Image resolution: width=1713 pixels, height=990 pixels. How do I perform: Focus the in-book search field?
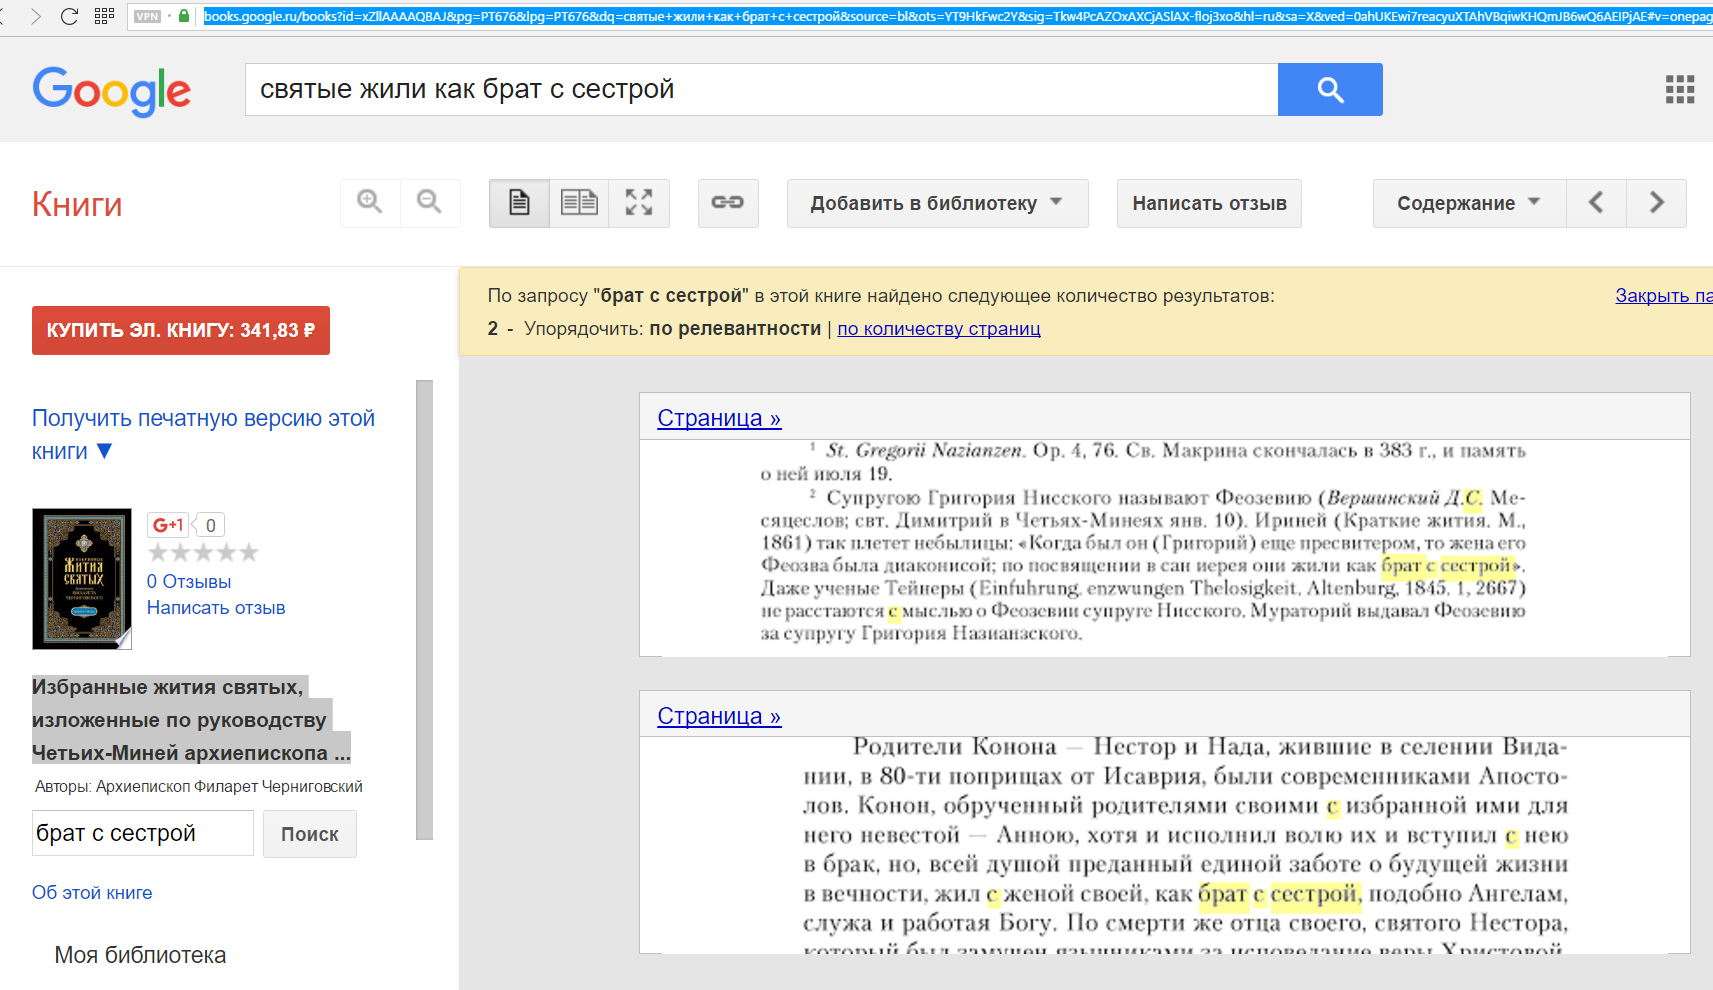[x=143, y=833]
